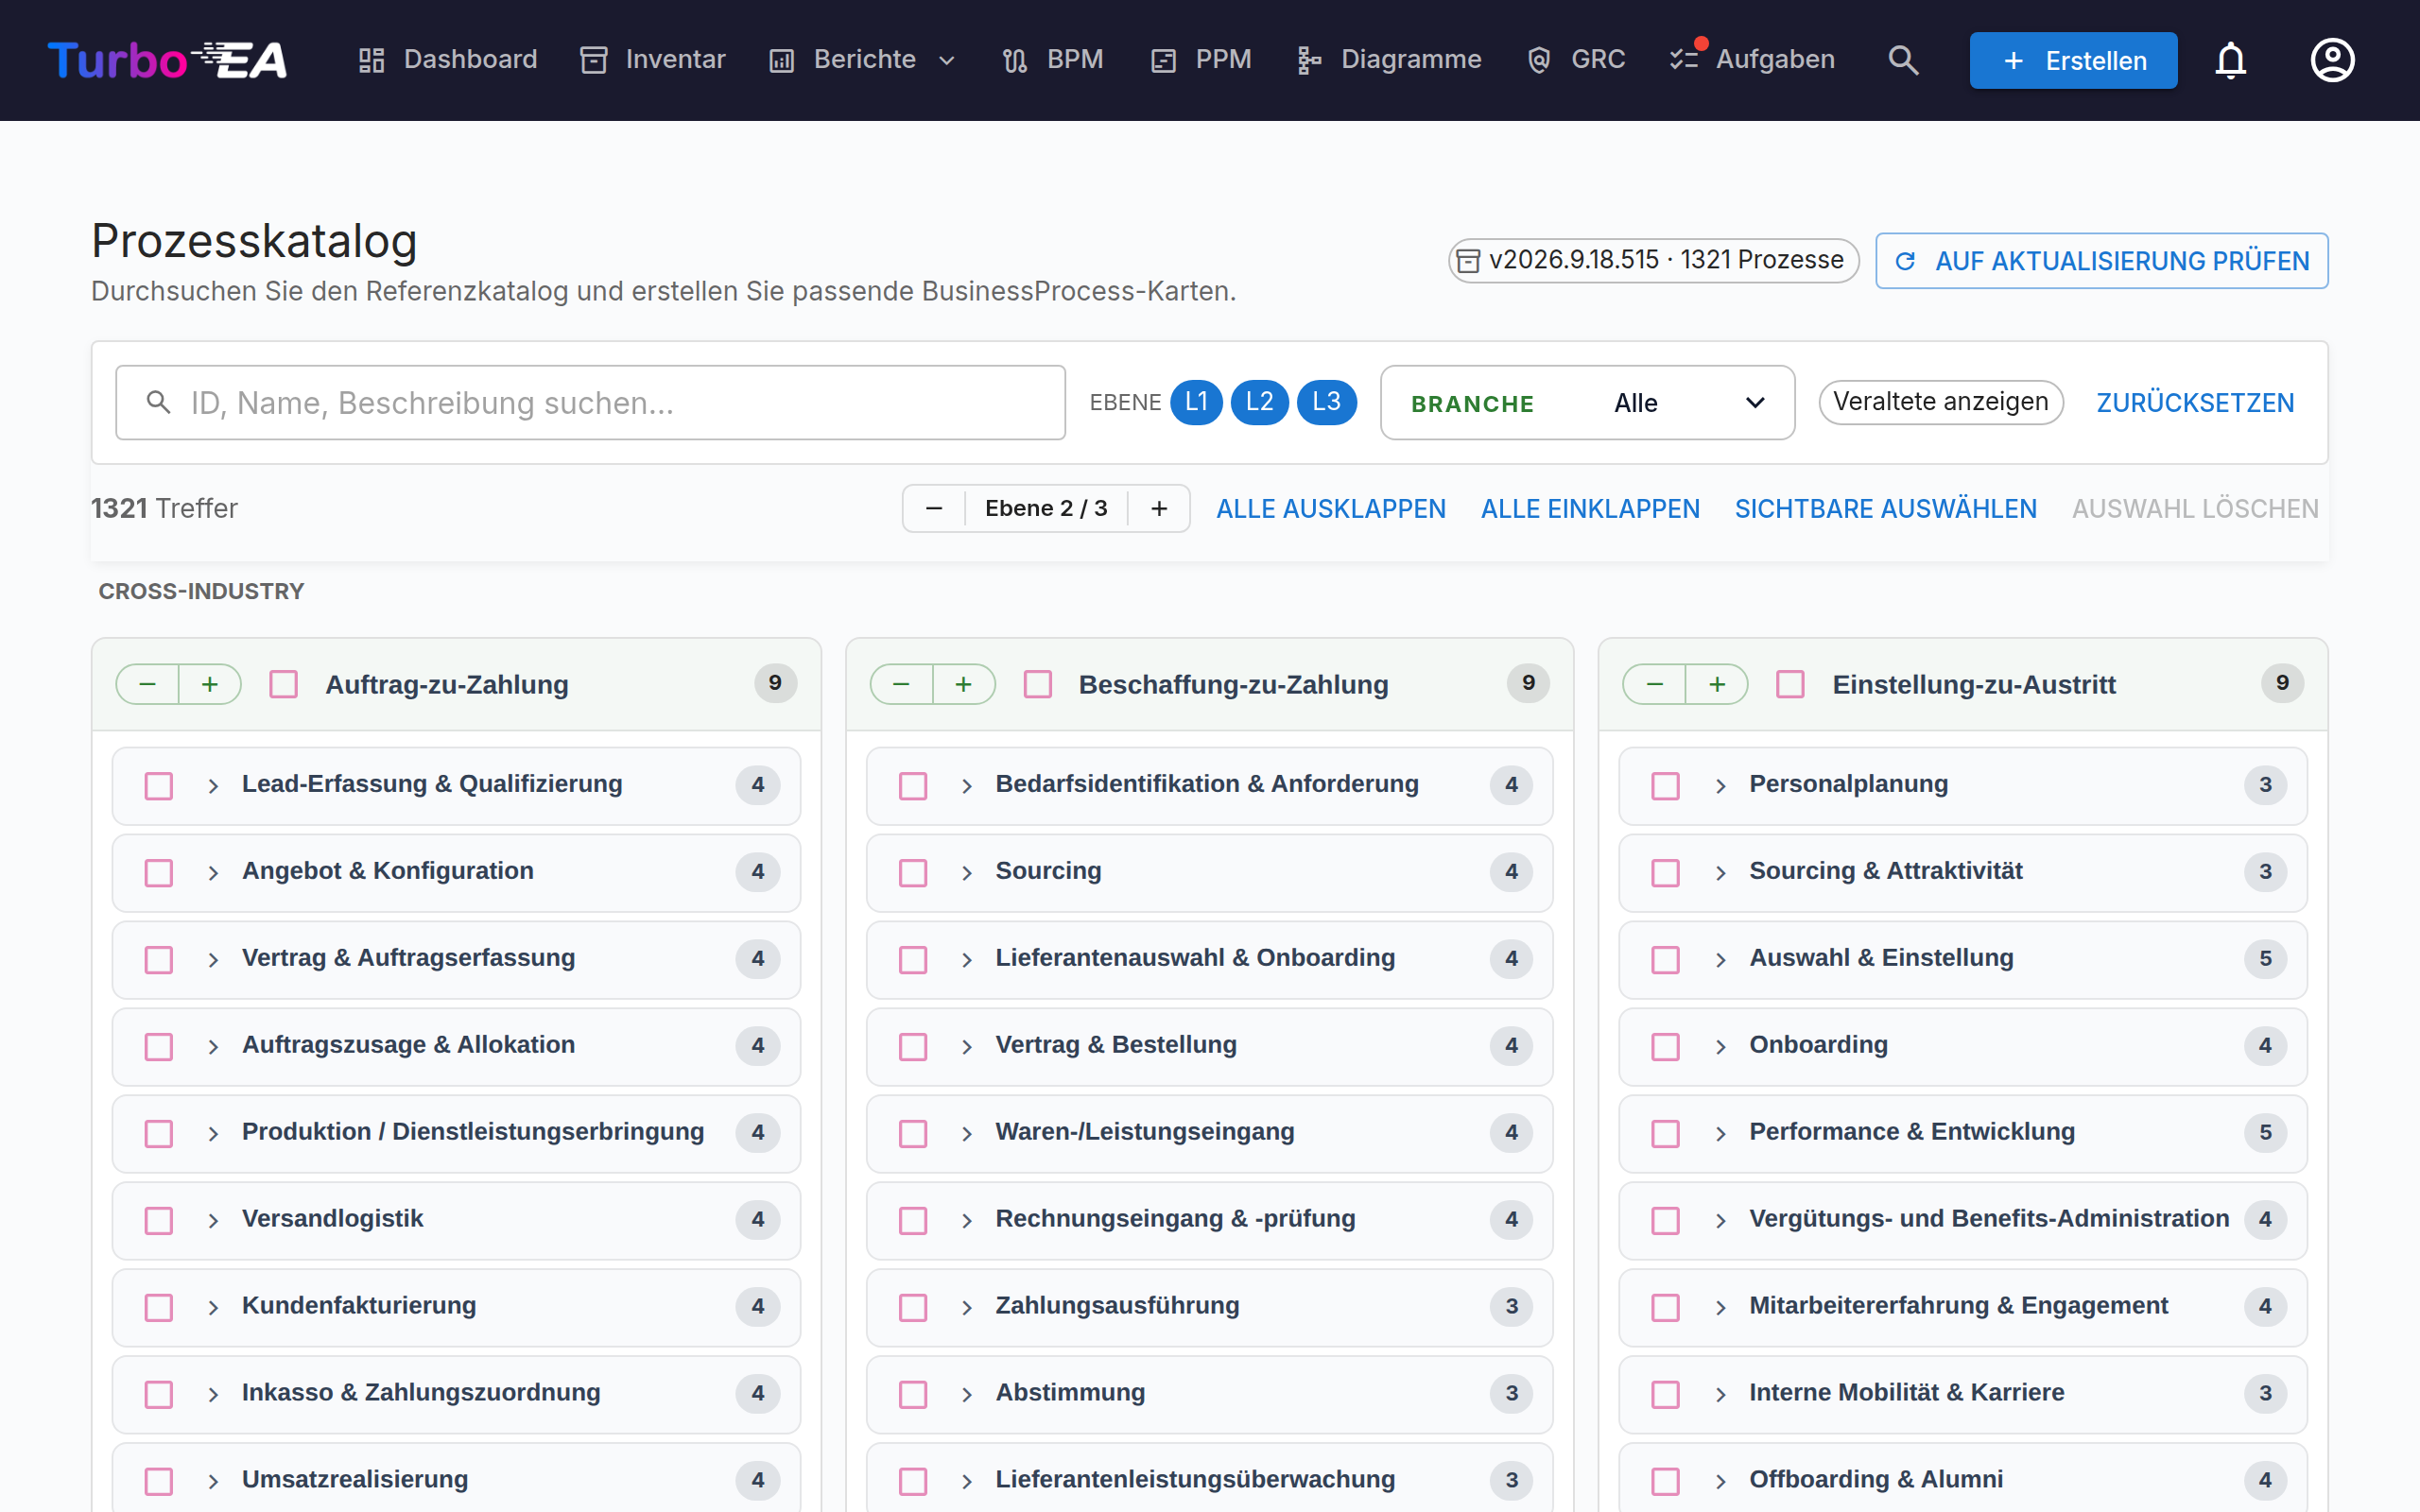Viewport: 2420px width, 1512px height.
Task: Collapse one level with the Ebene minus
Action: 934,508
